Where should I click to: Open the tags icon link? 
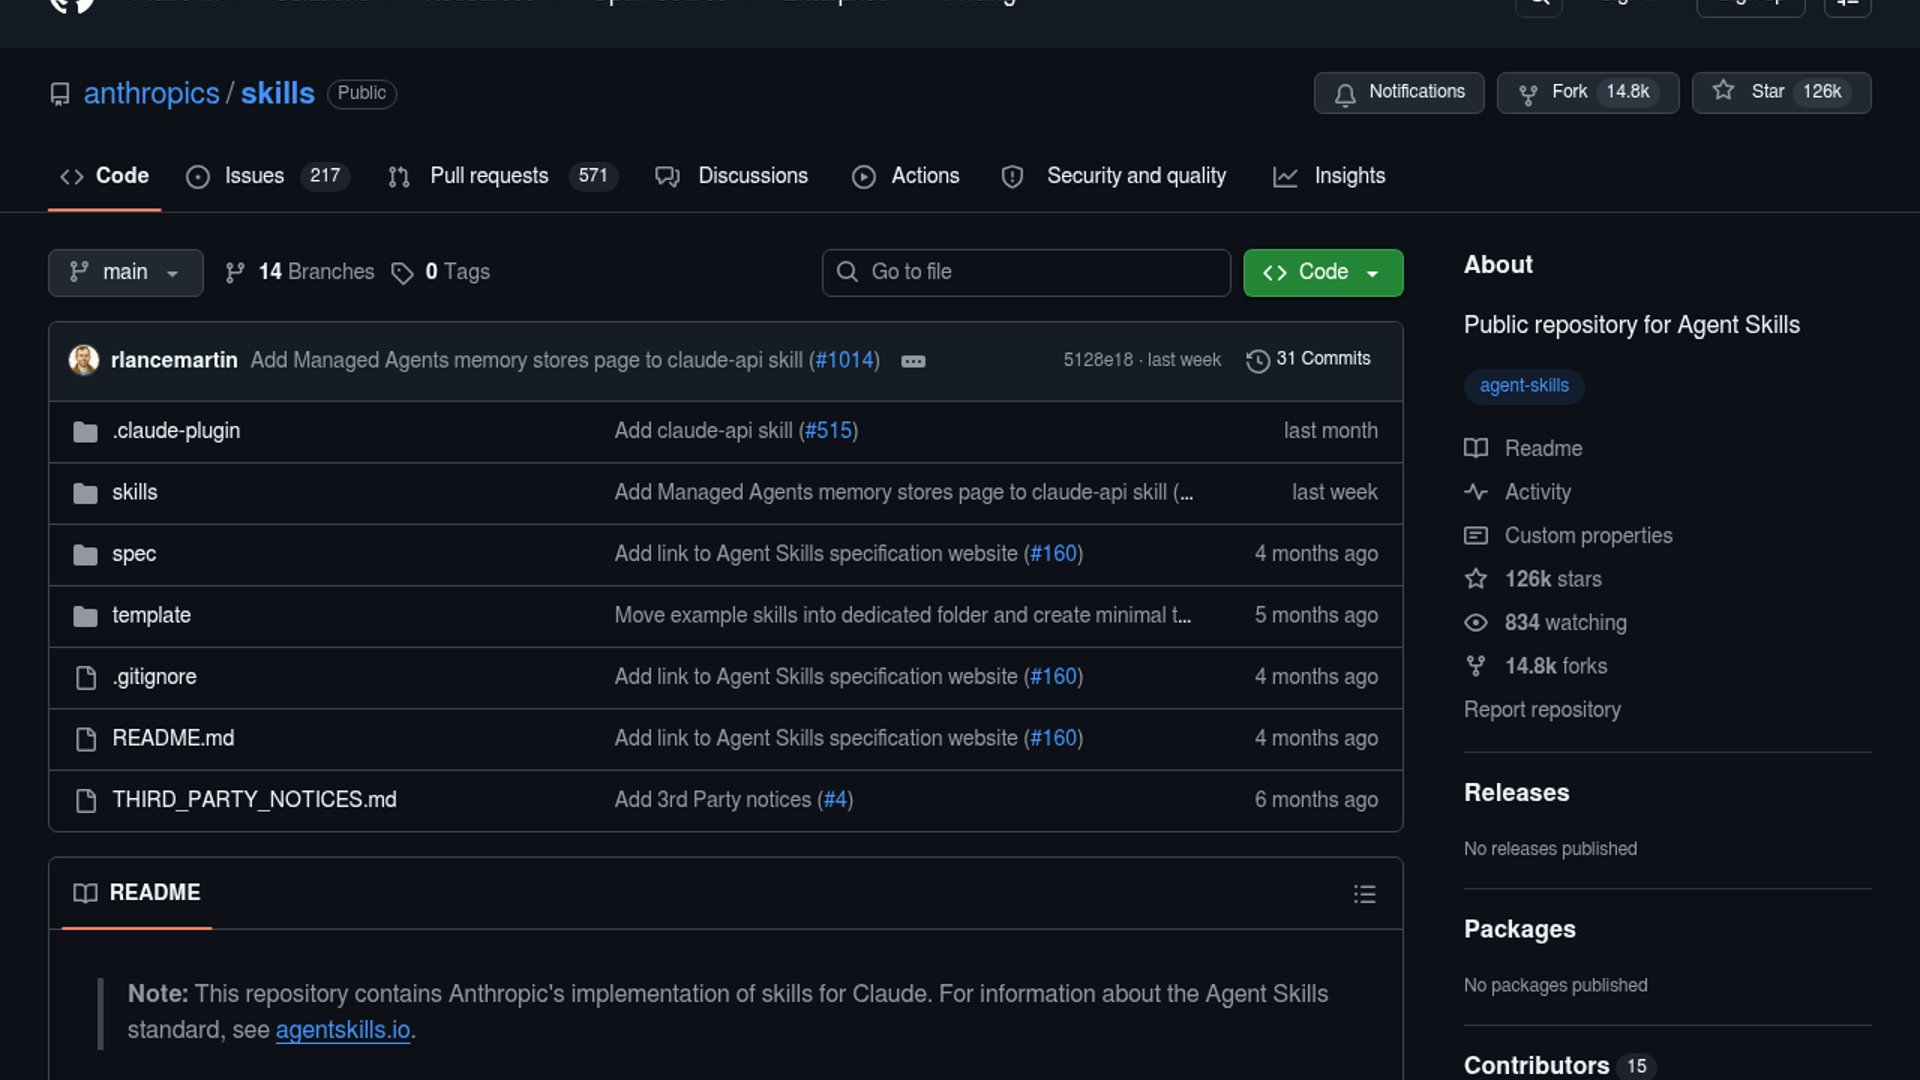pos(402,273)
